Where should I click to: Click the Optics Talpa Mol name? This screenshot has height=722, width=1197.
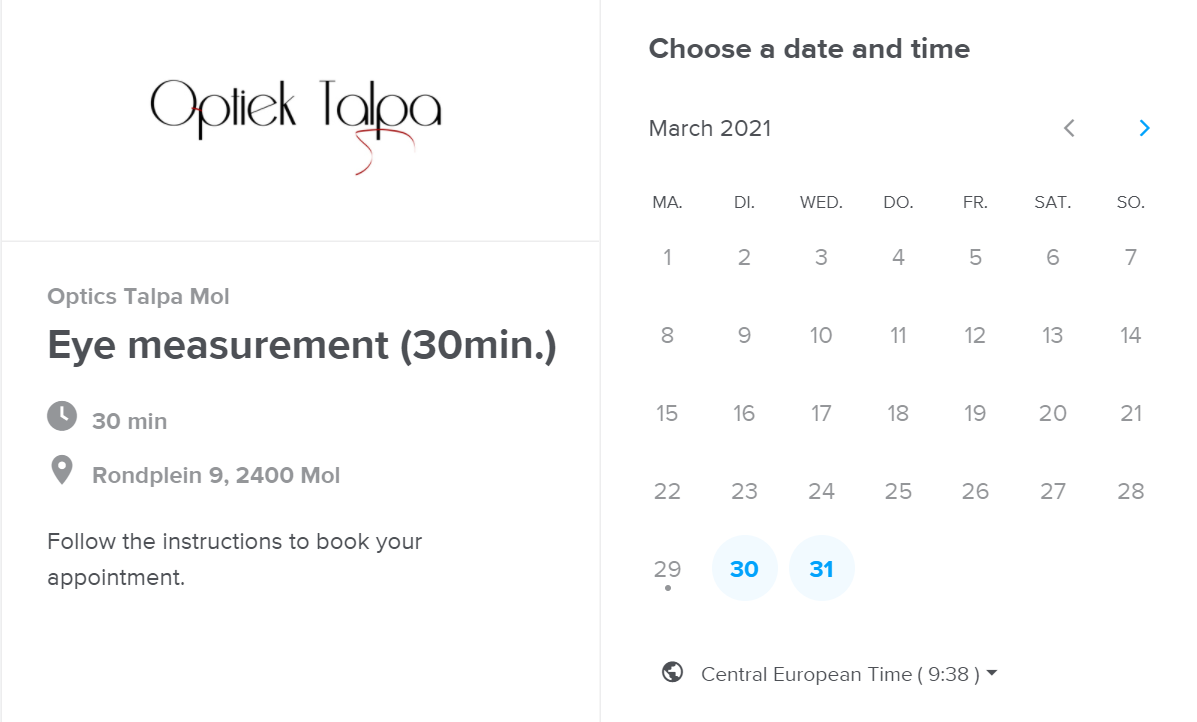point(138,296)
